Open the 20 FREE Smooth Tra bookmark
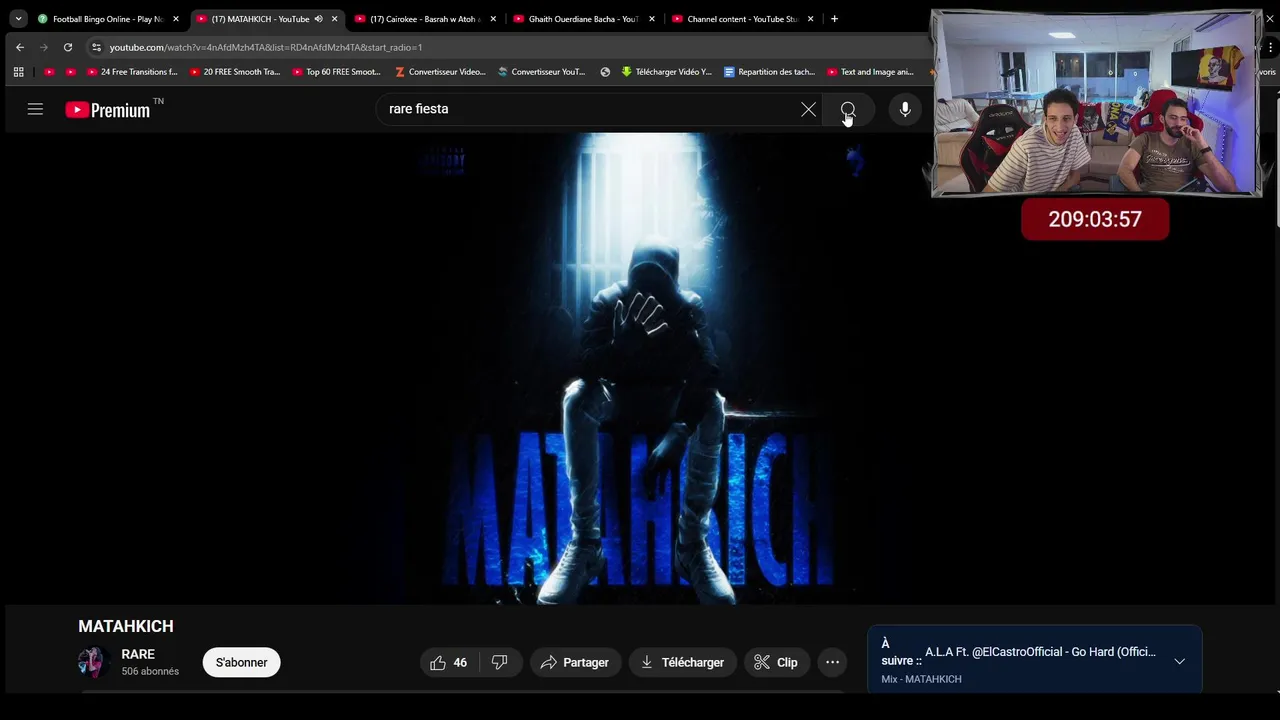 (235, 72)
